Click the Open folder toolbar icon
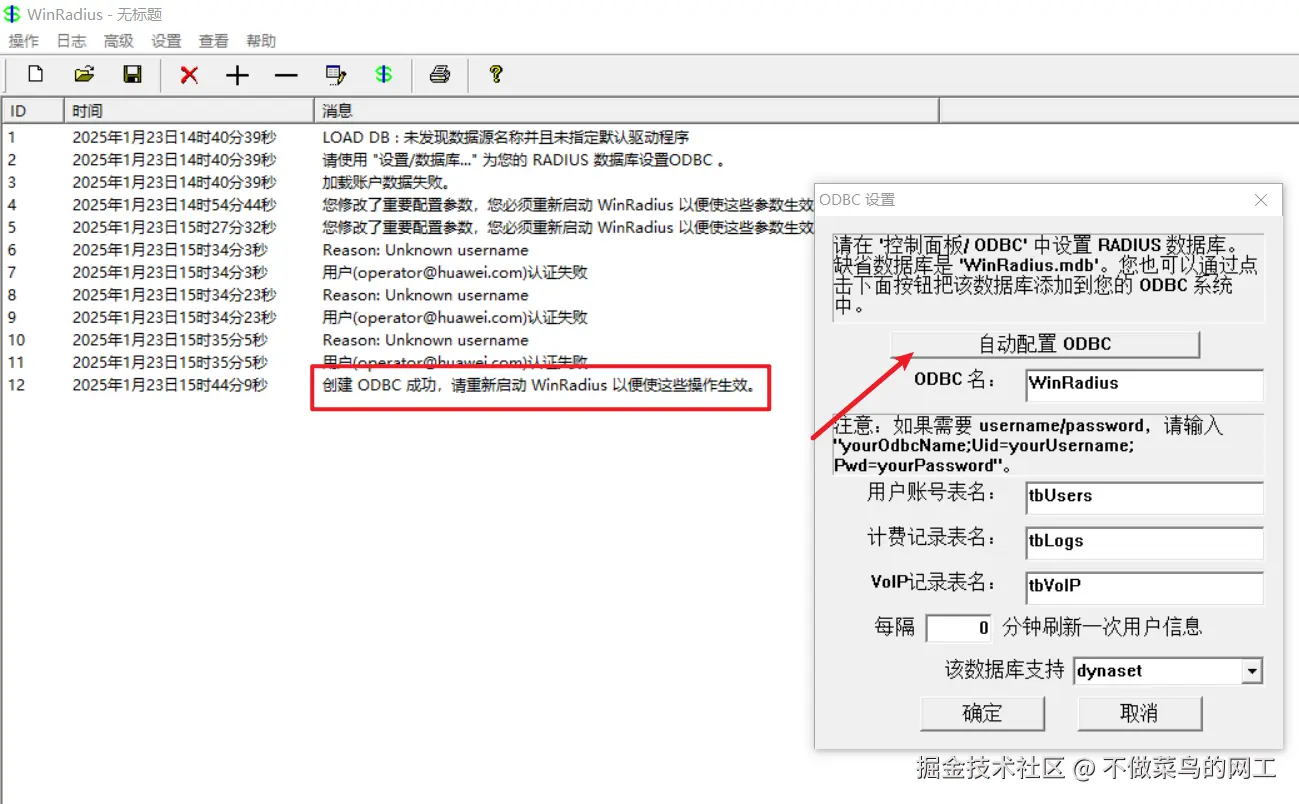The image size is (1299, 804). (x=85, y=75)
